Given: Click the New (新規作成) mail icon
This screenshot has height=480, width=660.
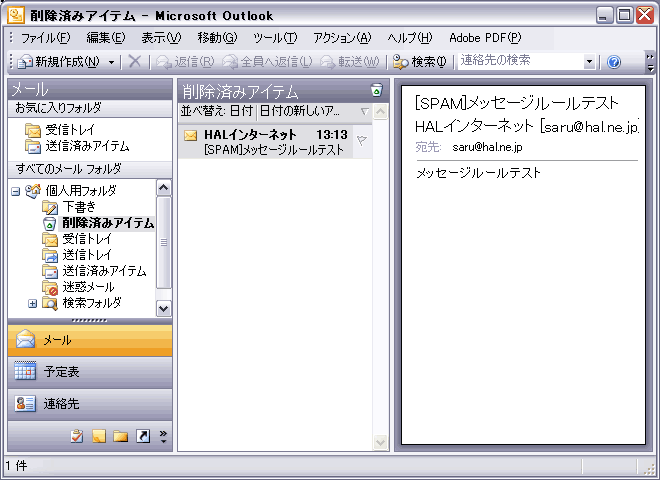Looking at the screenshot, I should [25, 62].
